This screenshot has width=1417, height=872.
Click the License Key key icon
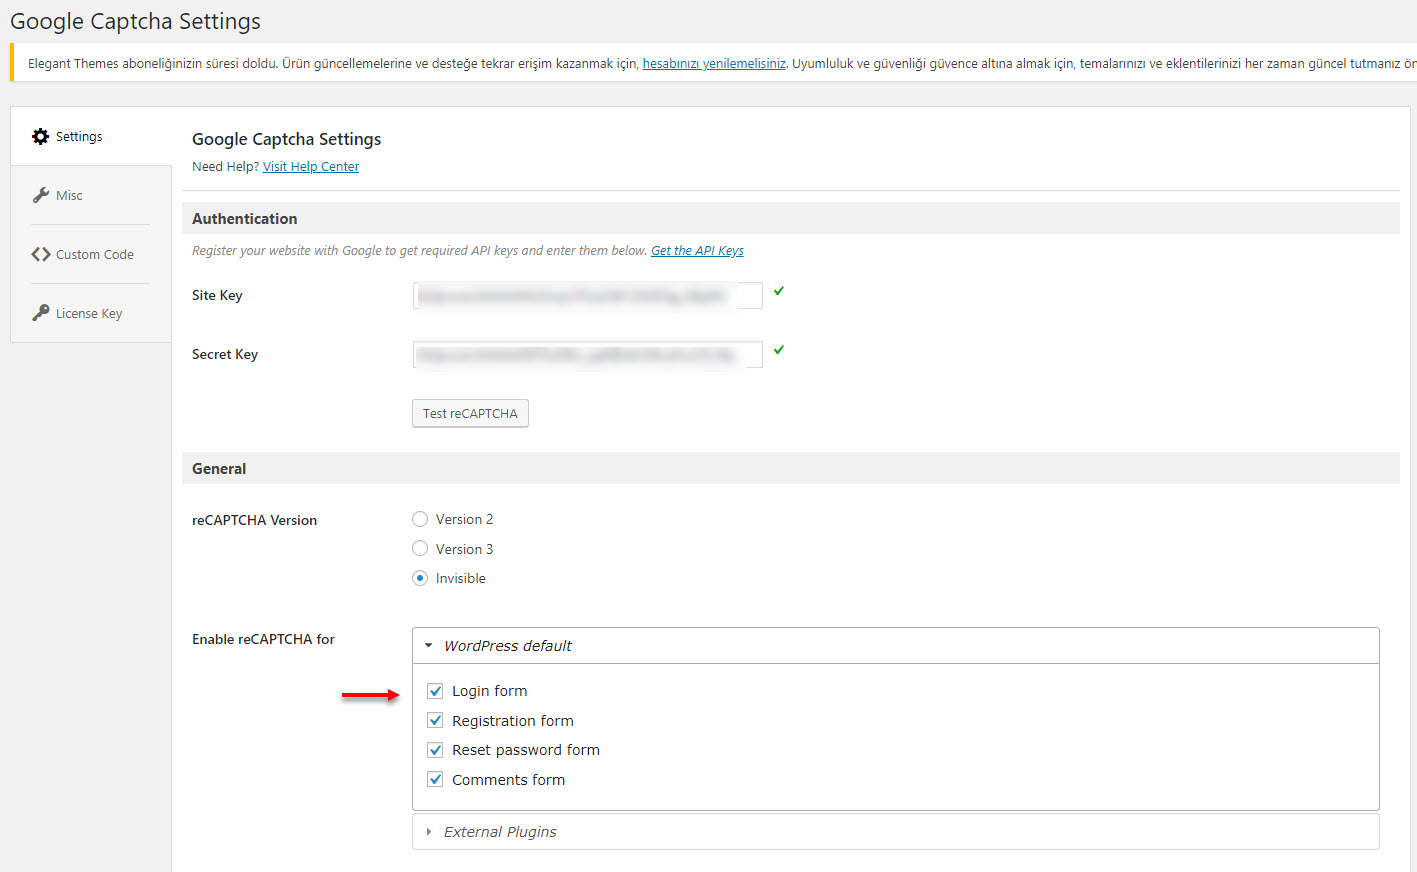(41, 313)
